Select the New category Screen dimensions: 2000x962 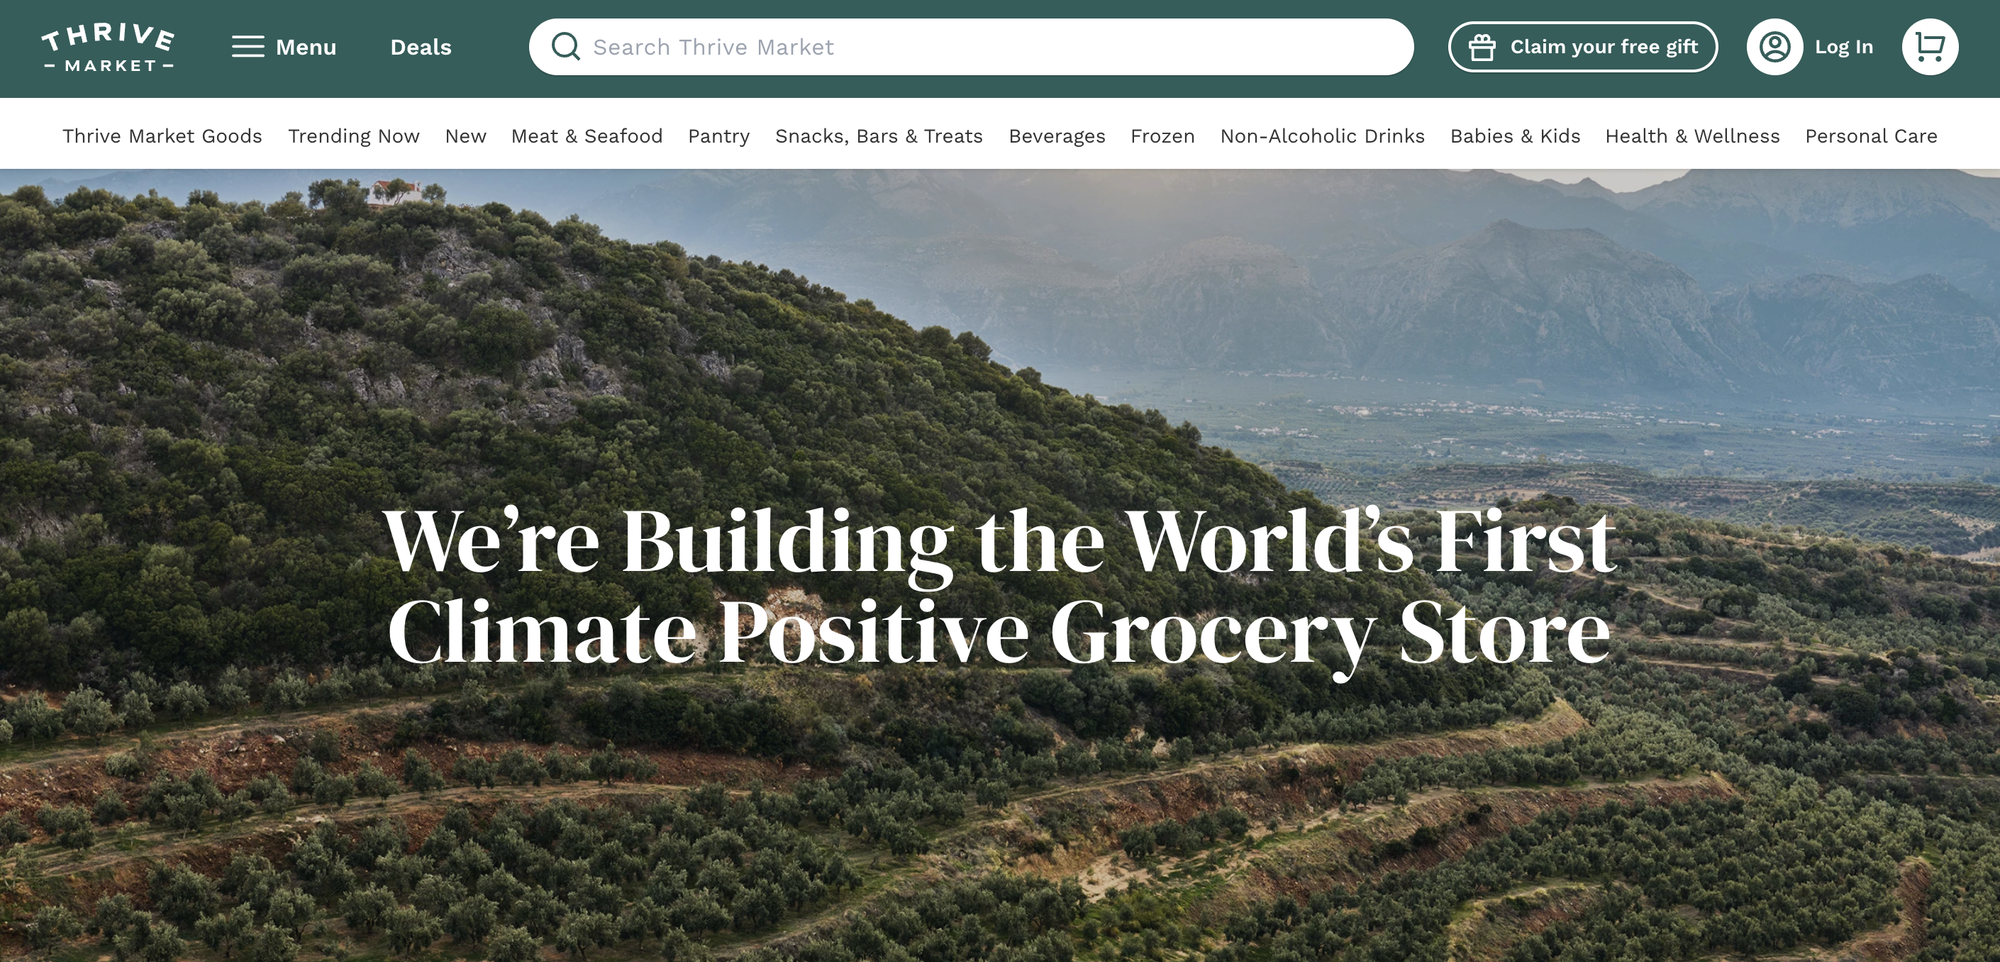(x=466, y=136)
